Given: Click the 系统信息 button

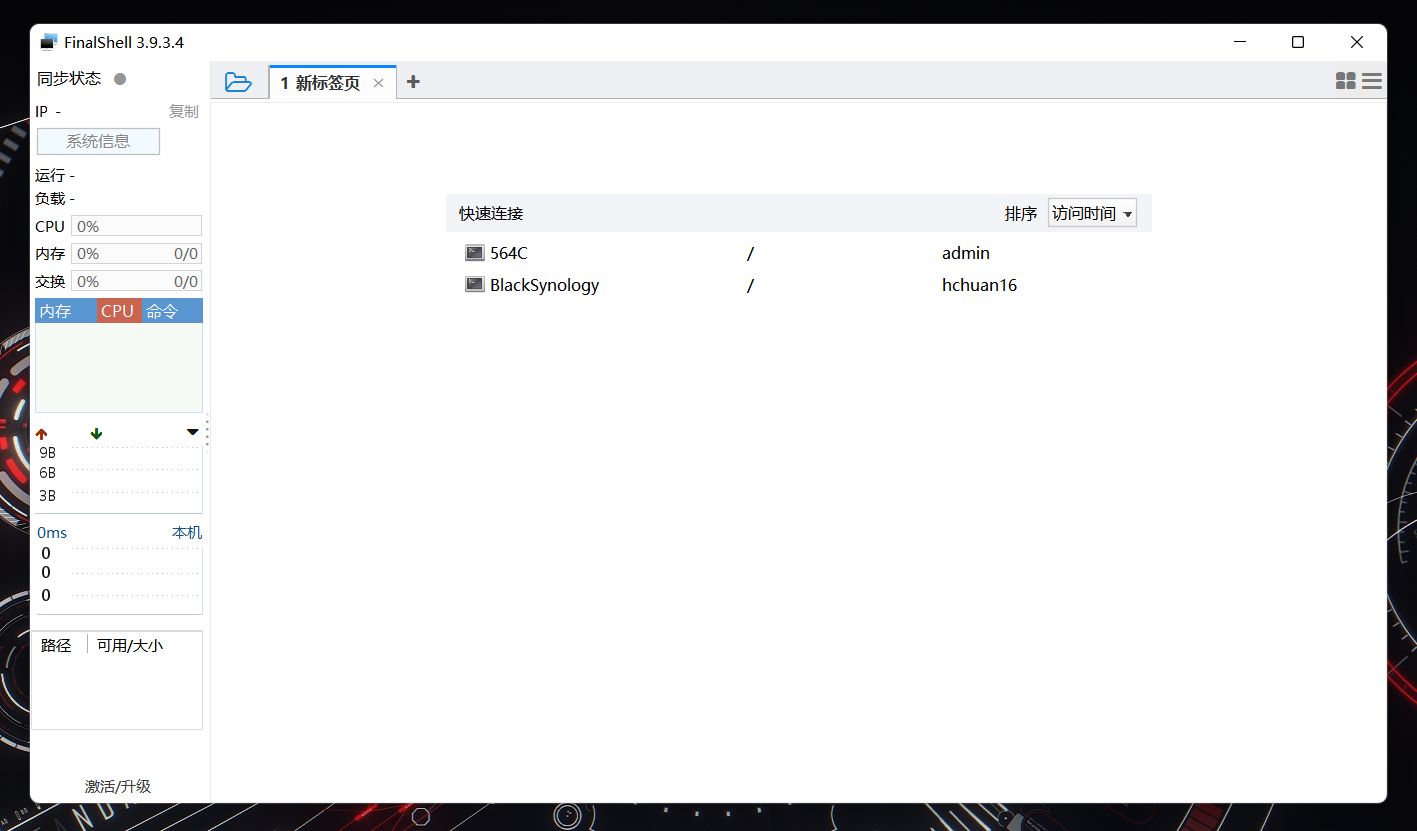Looking at the screenshot, I should (98, 141).
